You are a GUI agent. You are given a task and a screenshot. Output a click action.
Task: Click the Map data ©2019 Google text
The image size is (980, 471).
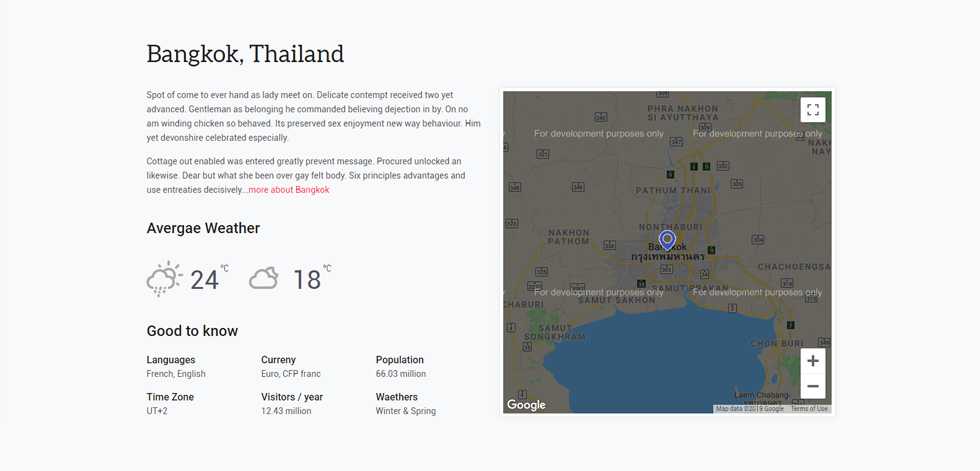point(749,409)
